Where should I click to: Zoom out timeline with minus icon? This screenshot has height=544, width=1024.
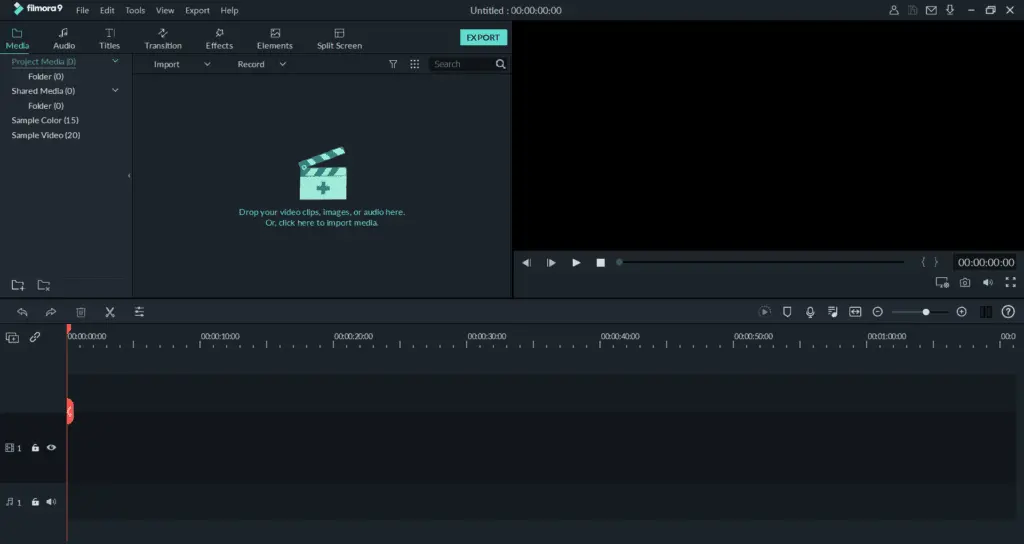pos(878,312)
